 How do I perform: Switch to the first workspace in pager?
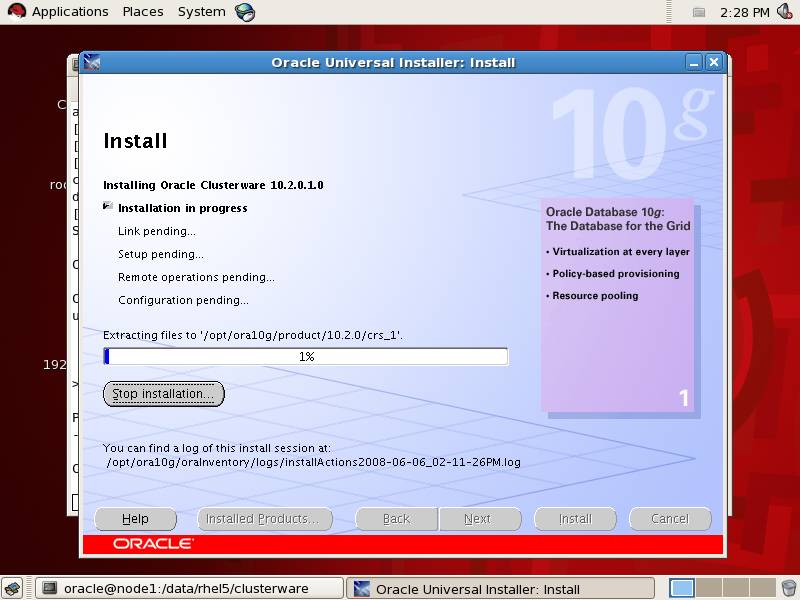[x=681, y=588]
